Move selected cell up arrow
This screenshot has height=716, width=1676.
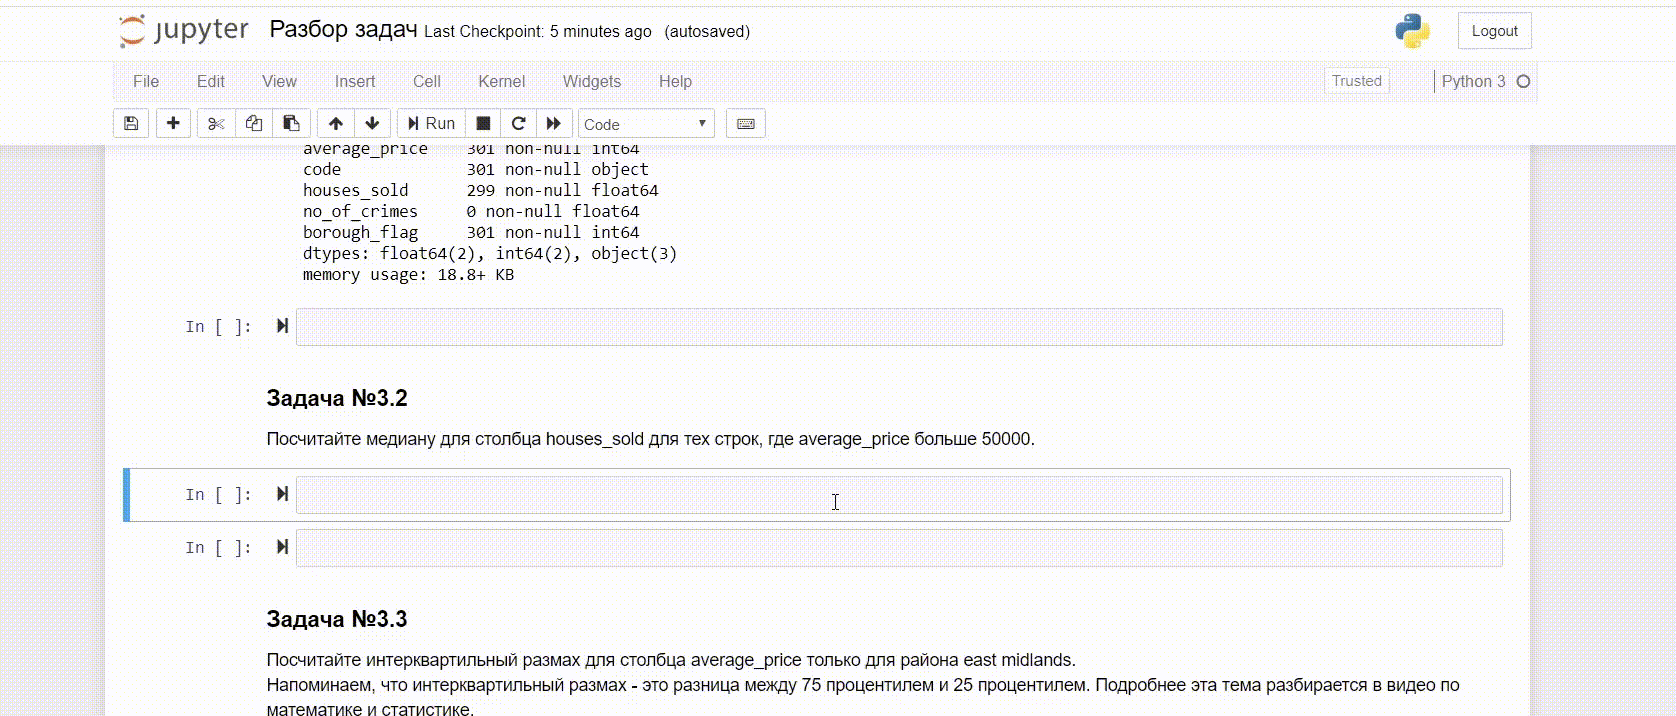[x=336, y=123]
